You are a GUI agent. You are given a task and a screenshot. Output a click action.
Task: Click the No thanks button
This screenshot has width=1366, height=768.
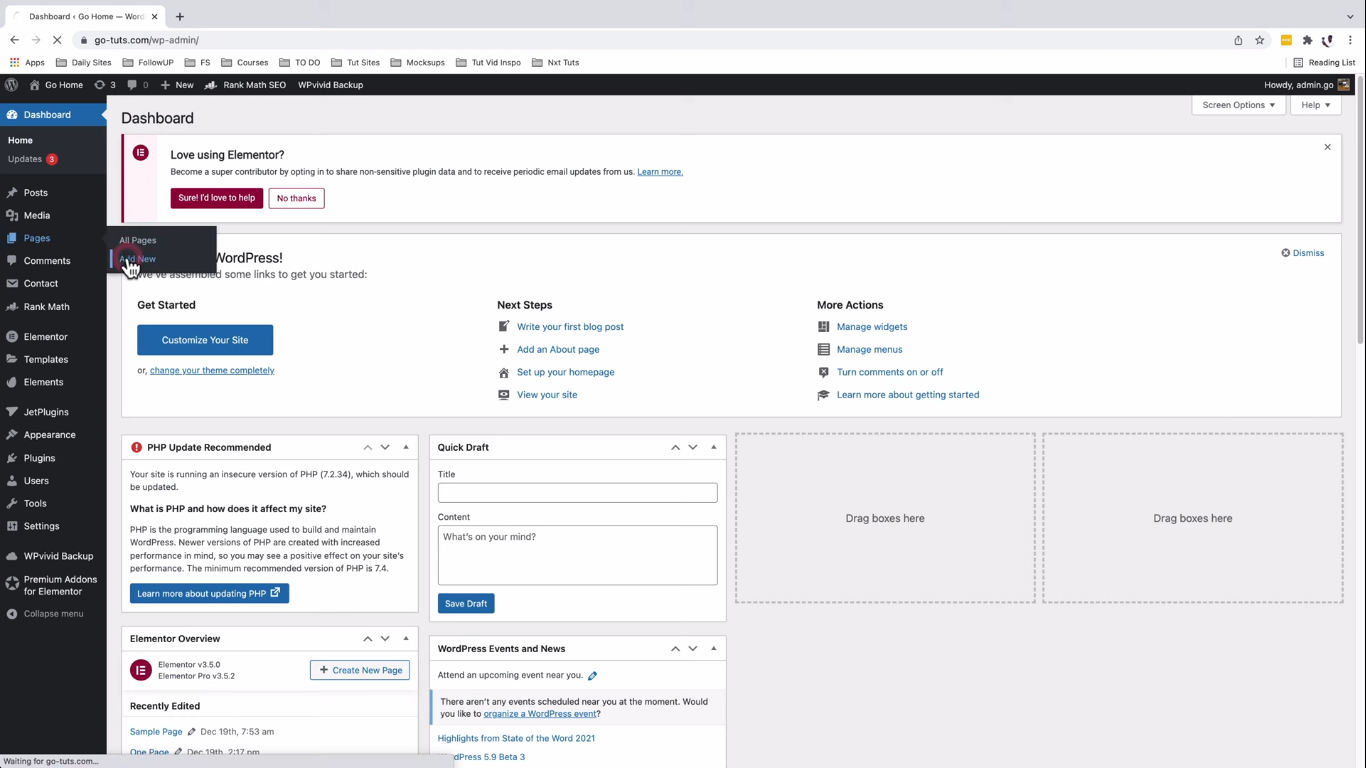coord(296,198)
